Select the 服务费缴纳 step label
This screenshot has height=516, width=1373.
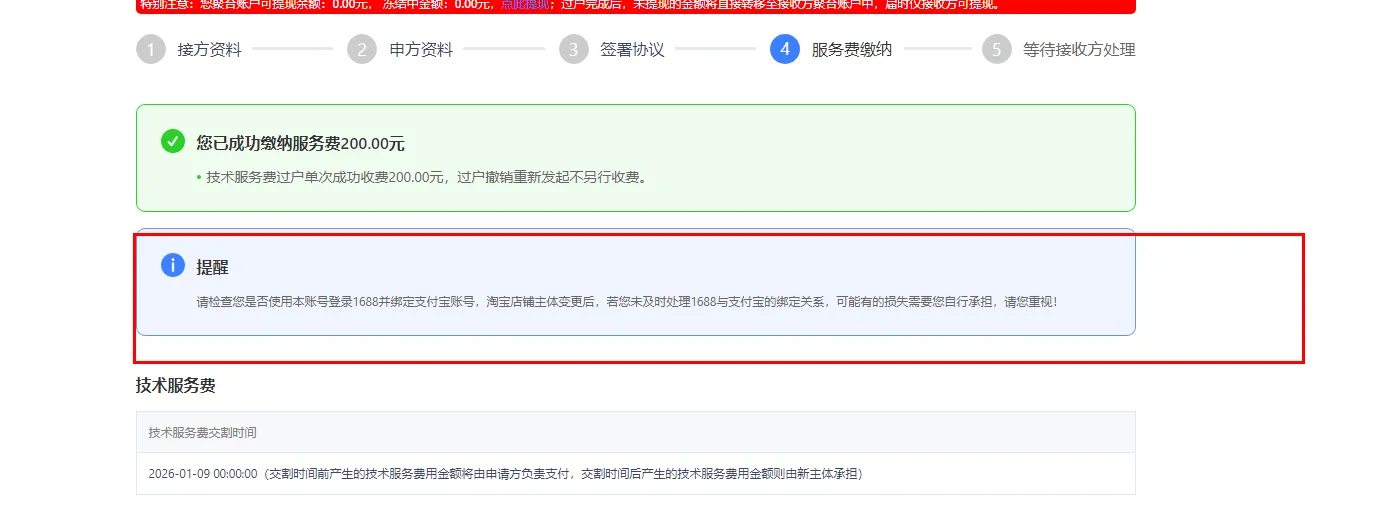pyautogui.click(x=852, y=49)
